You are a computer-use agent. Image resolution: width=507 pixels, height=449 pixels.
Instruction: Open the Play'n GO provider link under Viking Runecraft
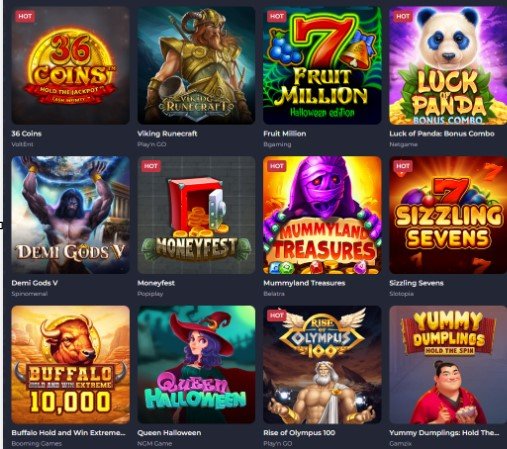(152, 144)
